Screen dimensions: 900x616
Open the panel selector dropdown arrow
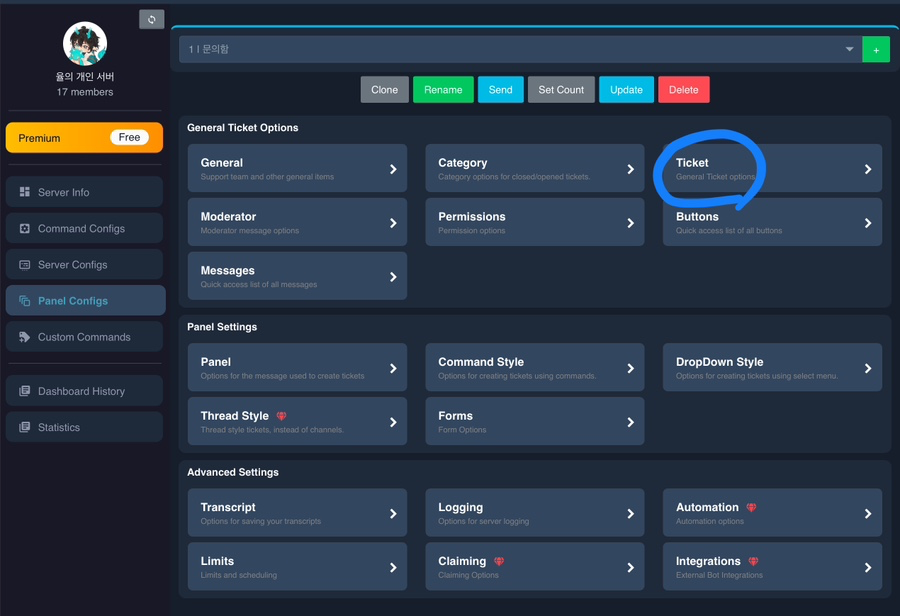pos(849,49)
